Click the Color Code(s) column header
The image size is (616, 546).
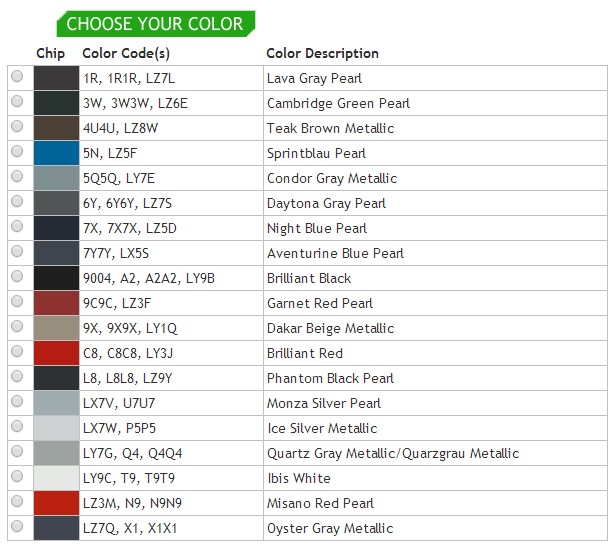pyautogui.click(x=126, y=53)
